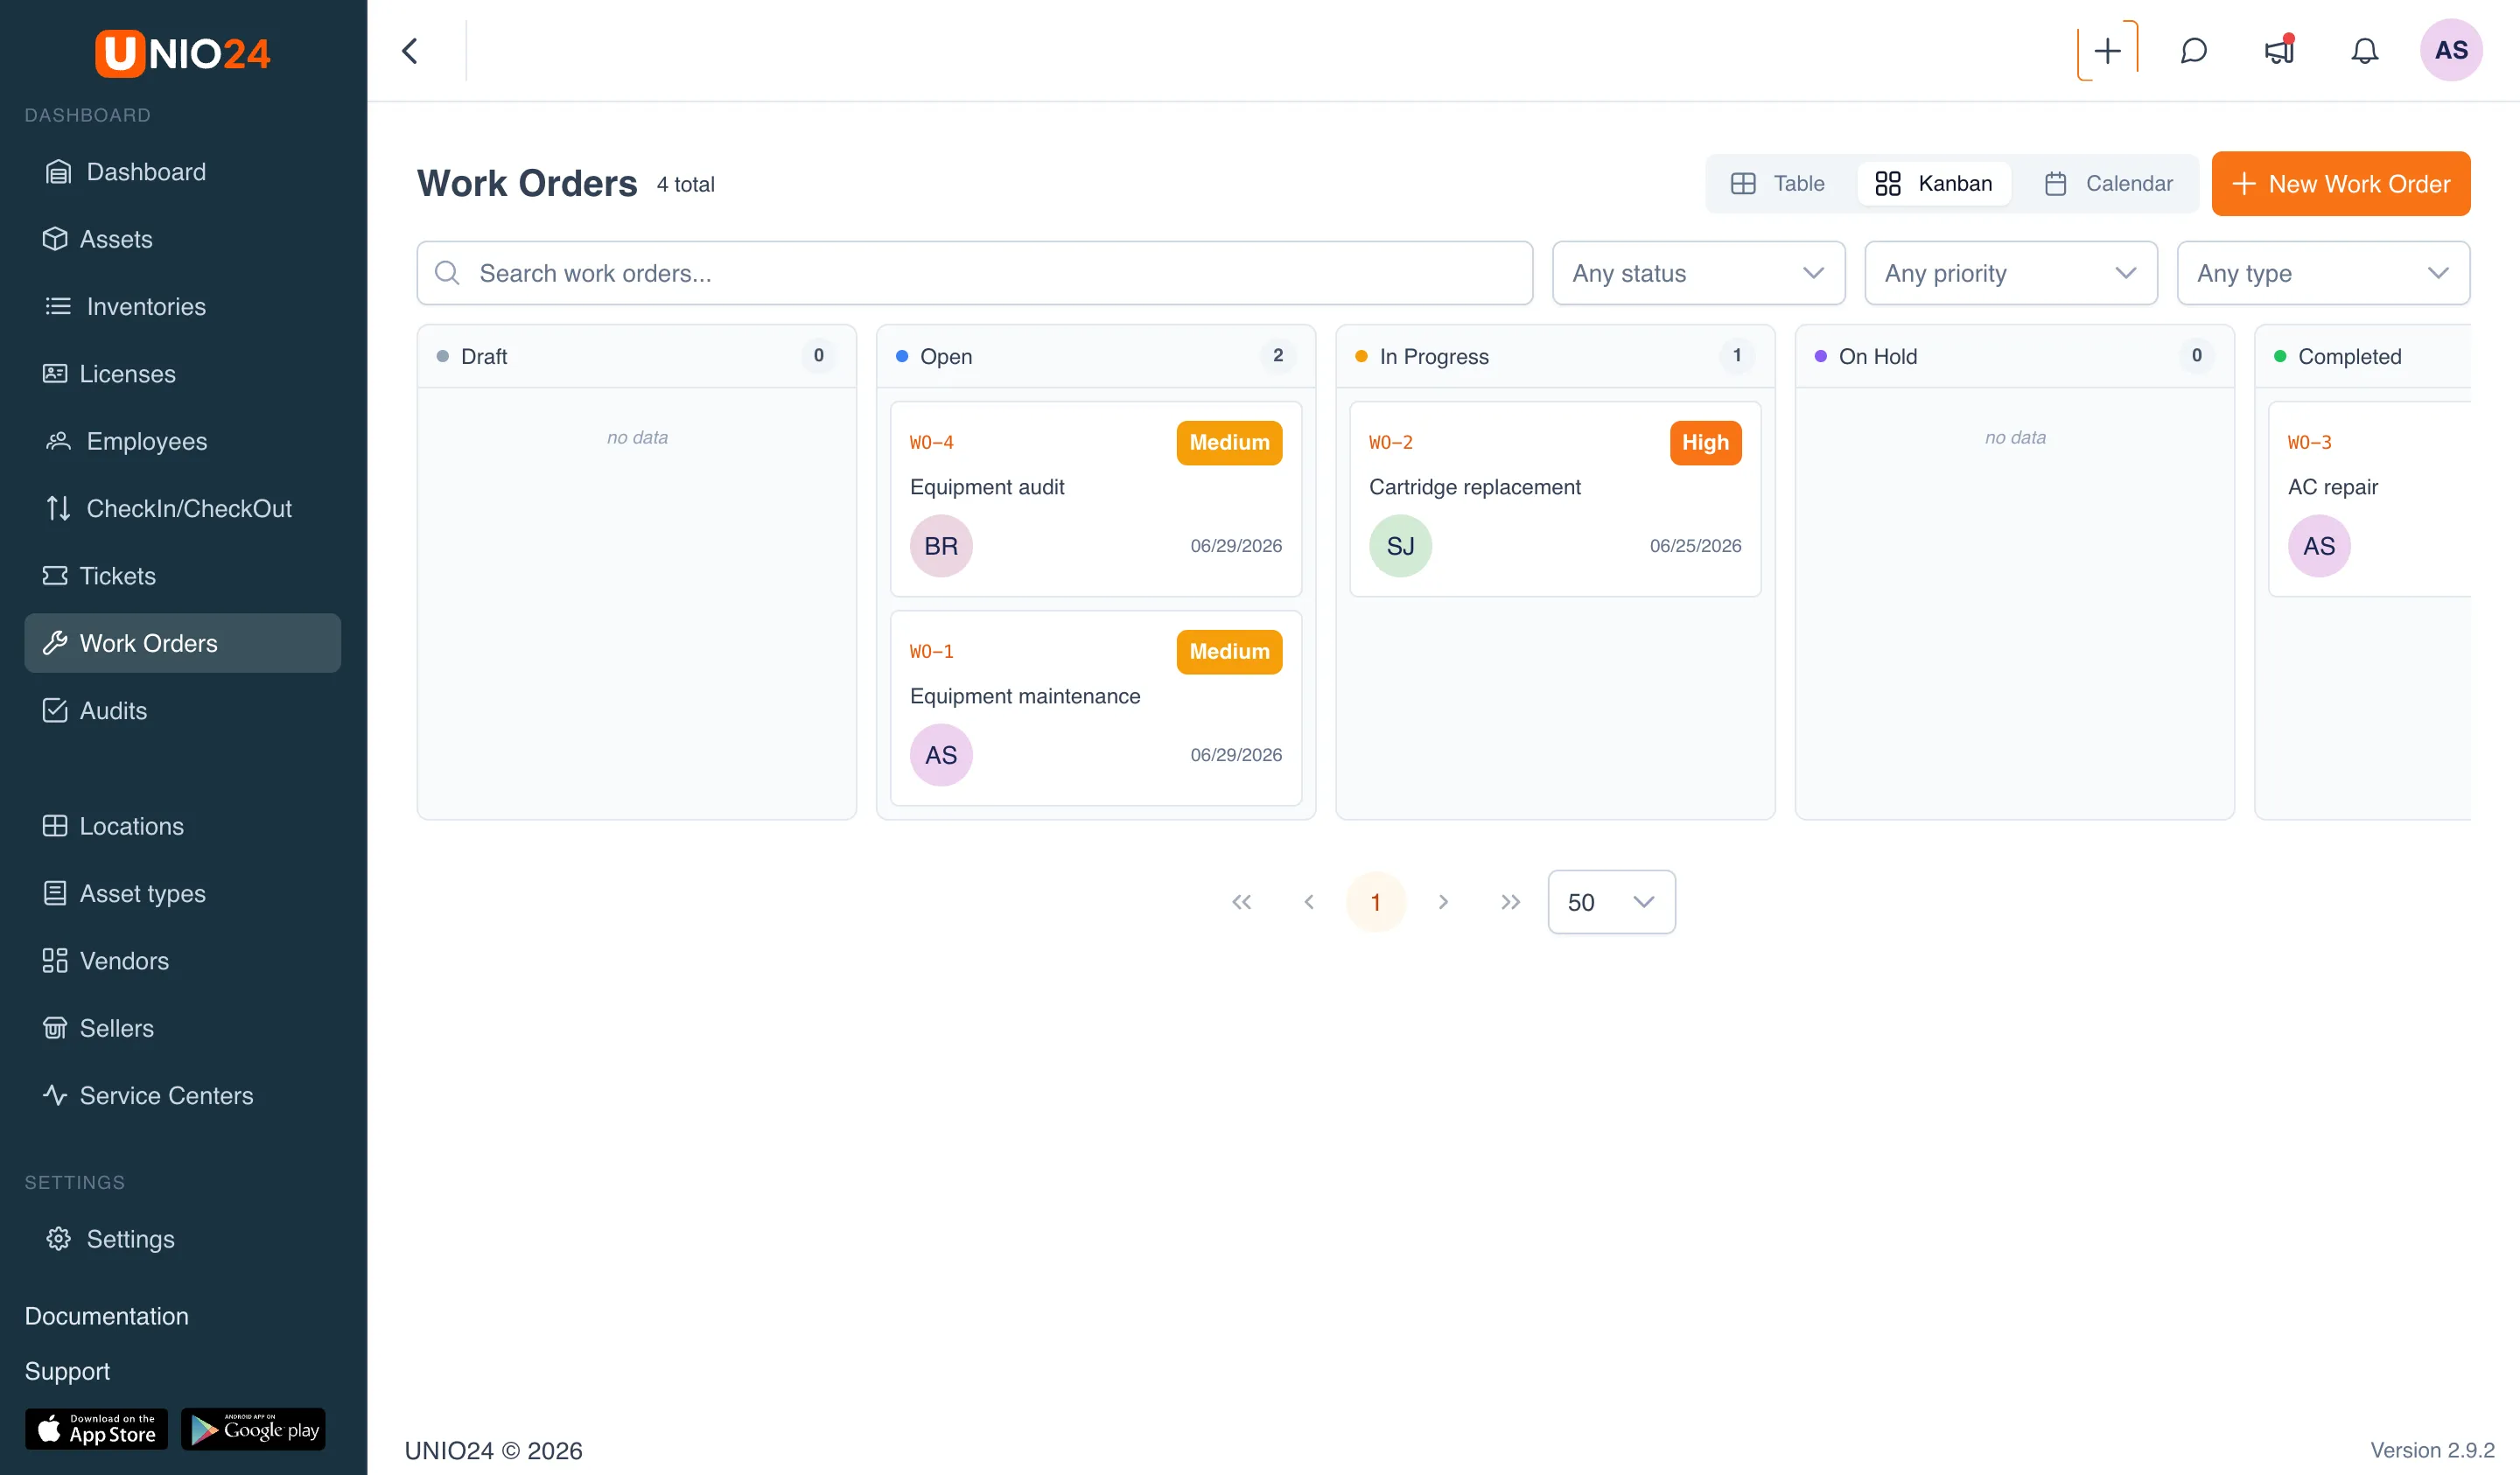Go to the previous page
This screenshot has width=2520, height=1475.
(1308, 902)
